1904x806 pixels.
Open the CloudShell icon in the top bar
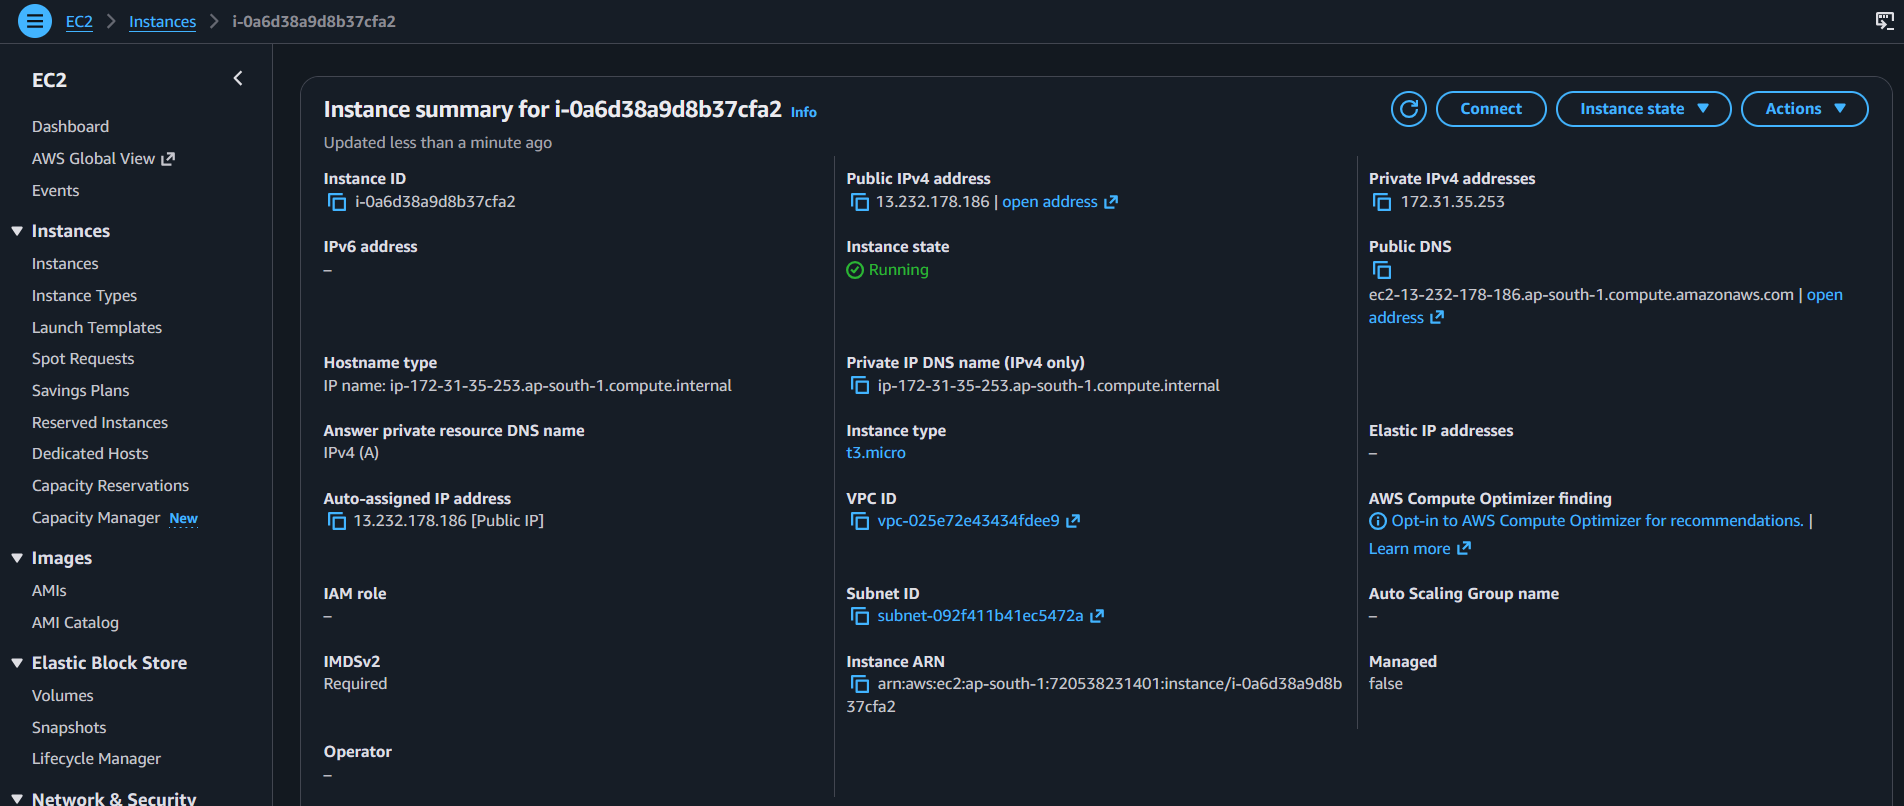point(1884,21)
